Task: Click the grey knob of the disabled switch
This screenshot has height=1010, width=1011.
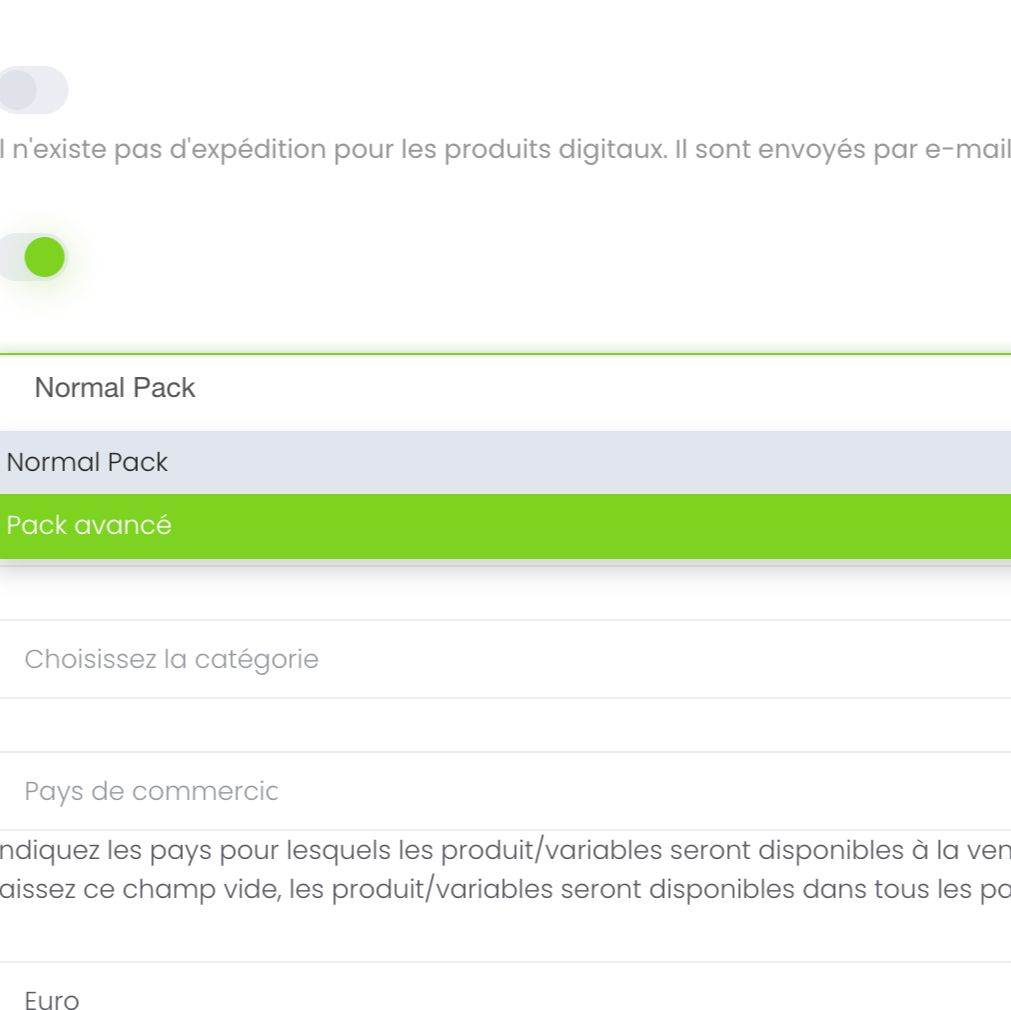Action: 19,90
